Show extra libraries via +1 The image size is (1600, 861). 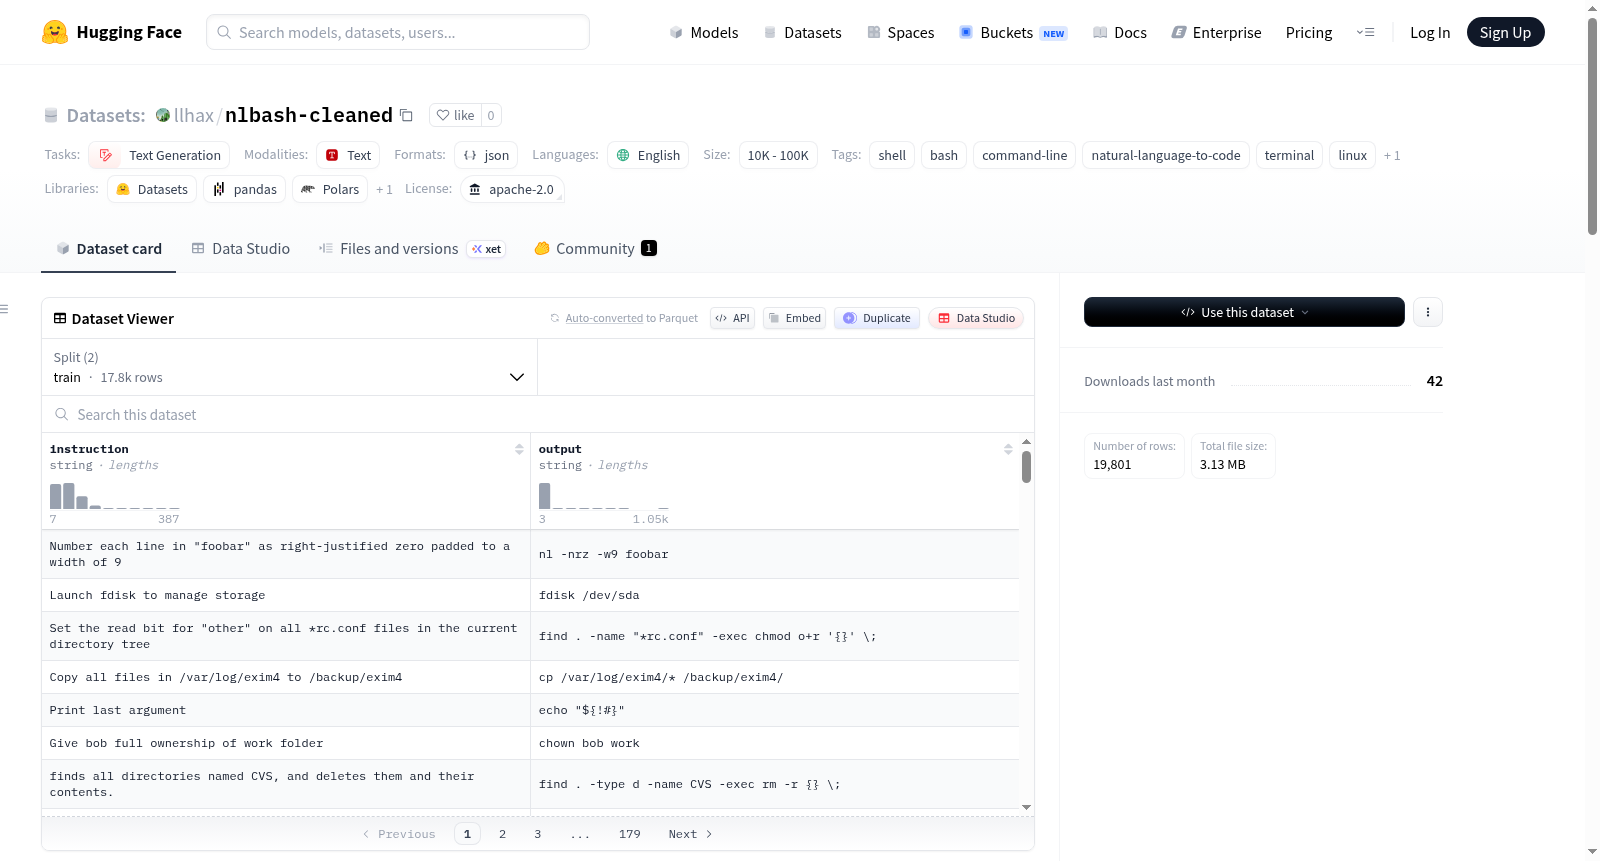(x=384, y=189)
